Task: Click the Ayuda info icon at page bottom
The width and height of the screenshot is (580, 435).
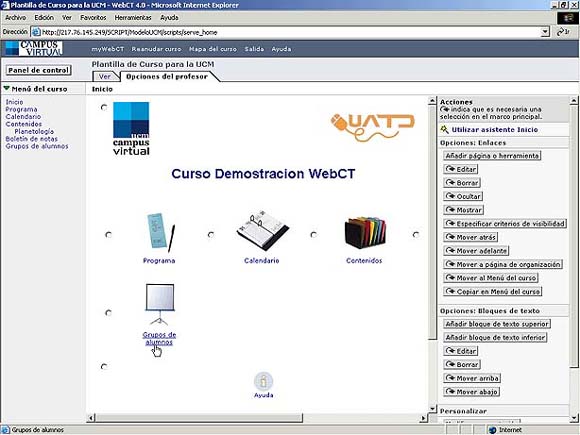Action: [x=263, y=381]
